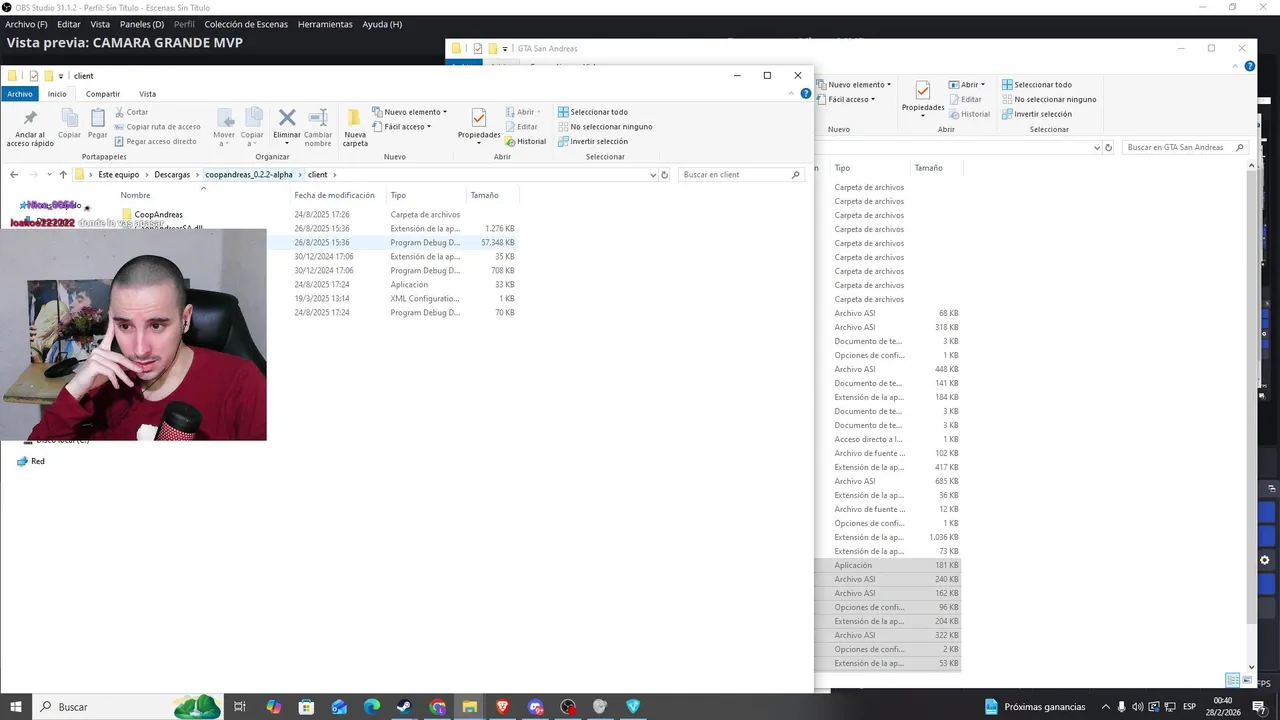Open Editar menu in OBS

coord(68,24)
